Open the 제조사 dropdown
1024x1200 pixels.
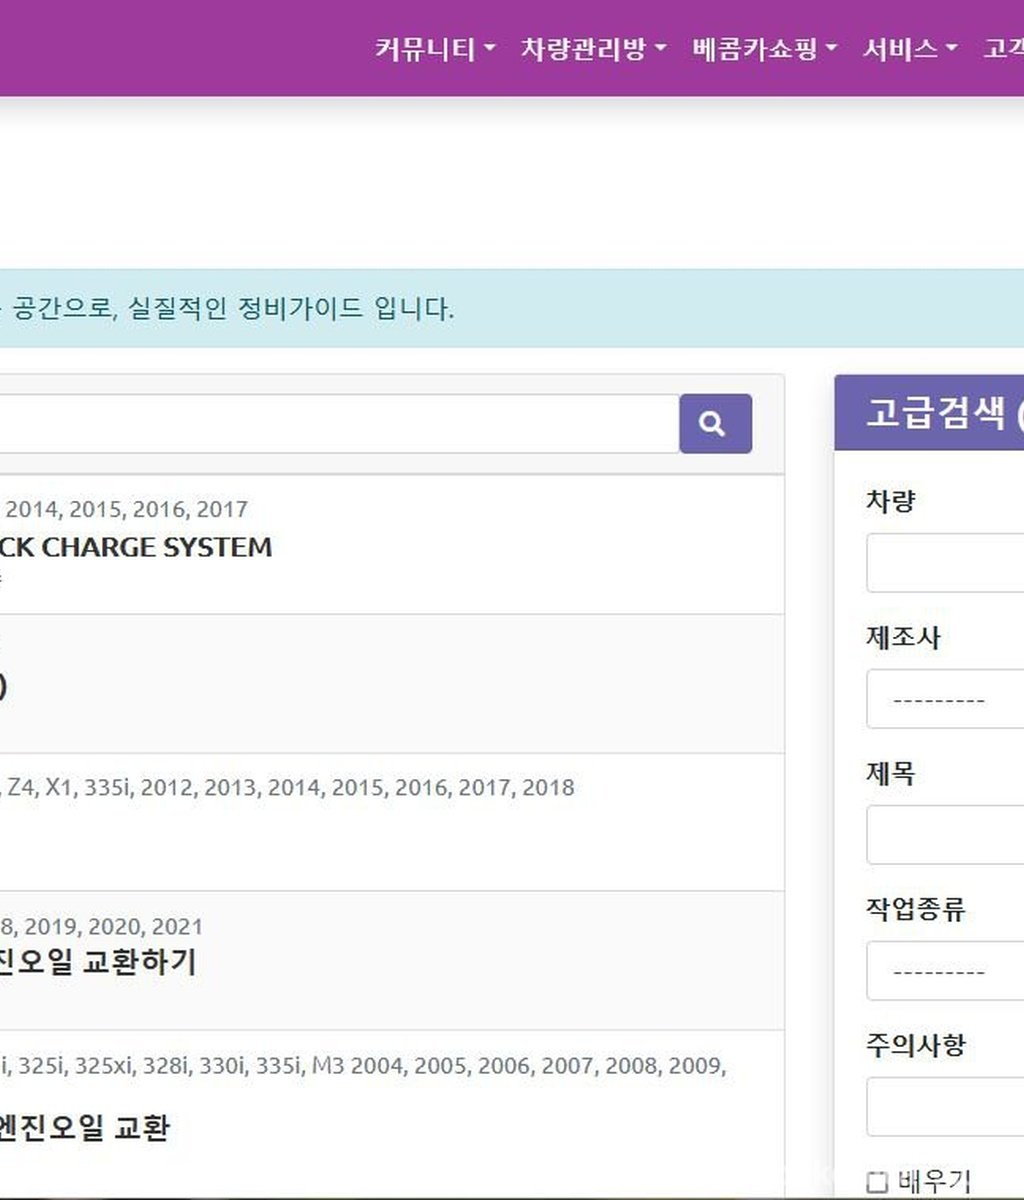coord(945,699)
